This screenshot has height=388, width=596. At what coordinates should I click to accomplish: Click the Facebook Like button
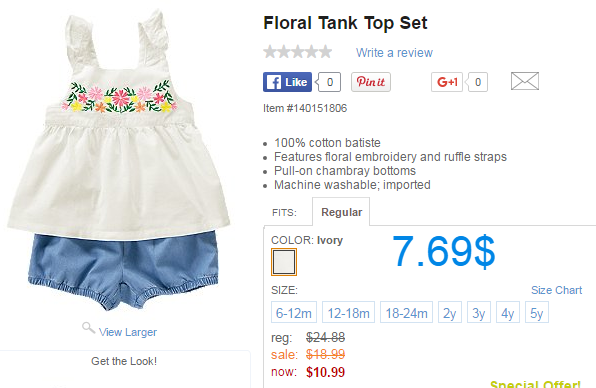click(287, 82)
